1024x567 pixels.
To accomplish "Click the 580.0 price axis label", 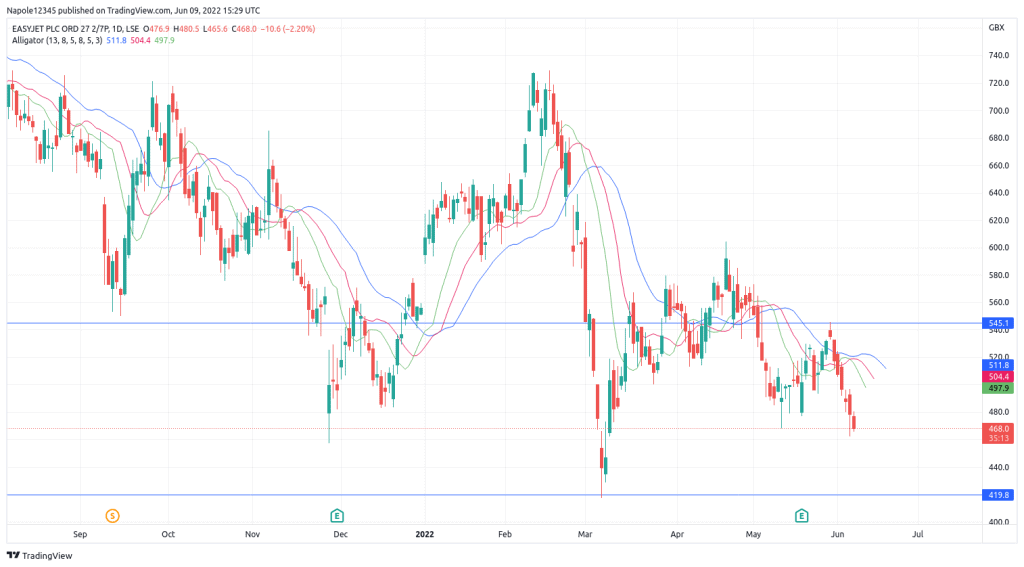I will (999, 275).
